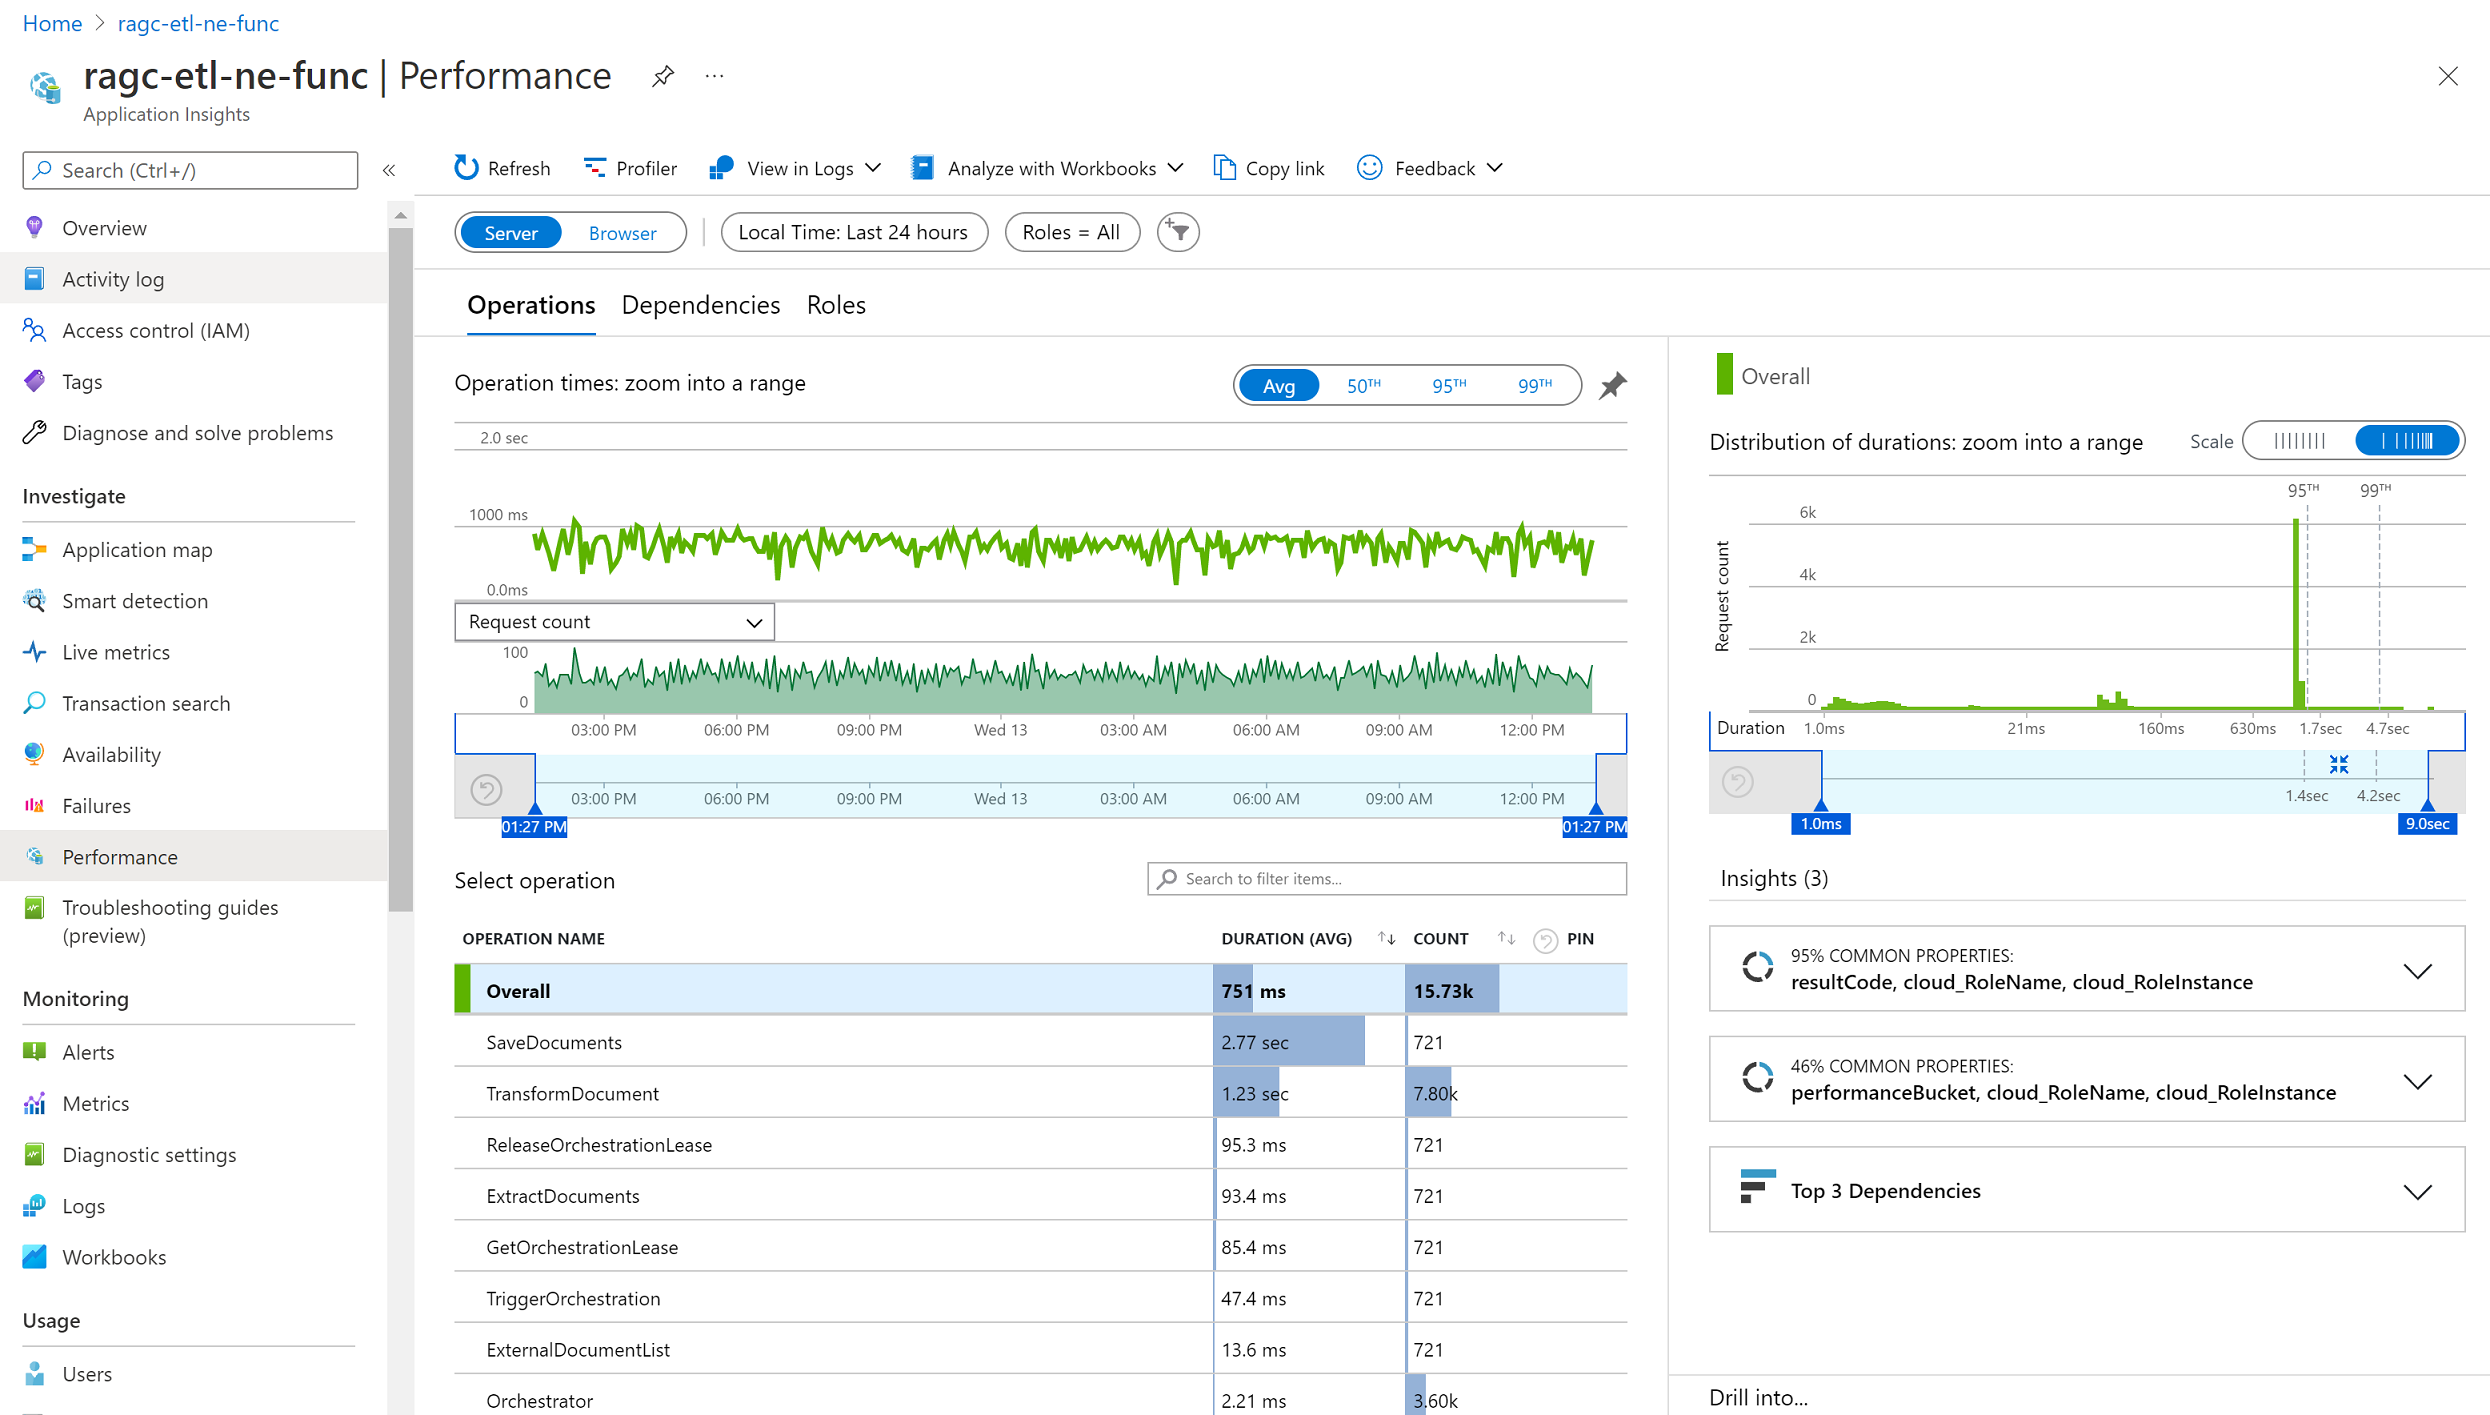Viewport: 2490px width, 1415px height.
Task: Open the Request count dropdown
Action: [614, 622]
